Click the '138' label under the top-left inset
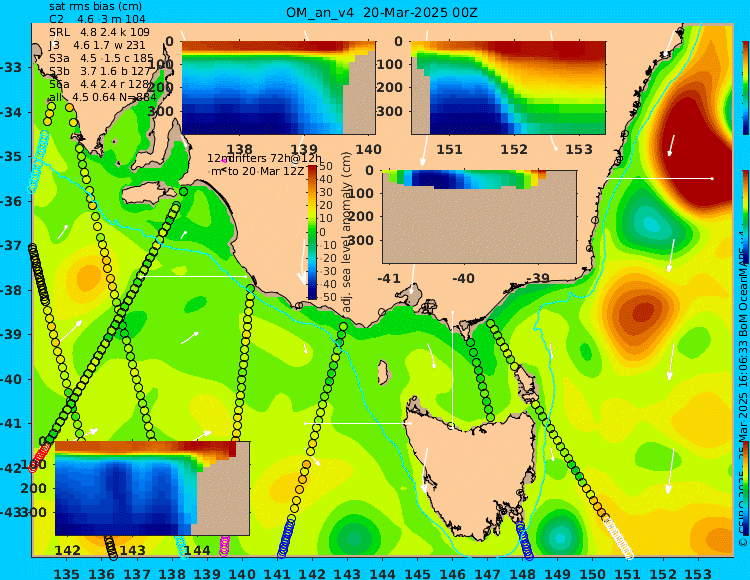Viewport: 750px width, 580px height. click(x=239, y=149)
